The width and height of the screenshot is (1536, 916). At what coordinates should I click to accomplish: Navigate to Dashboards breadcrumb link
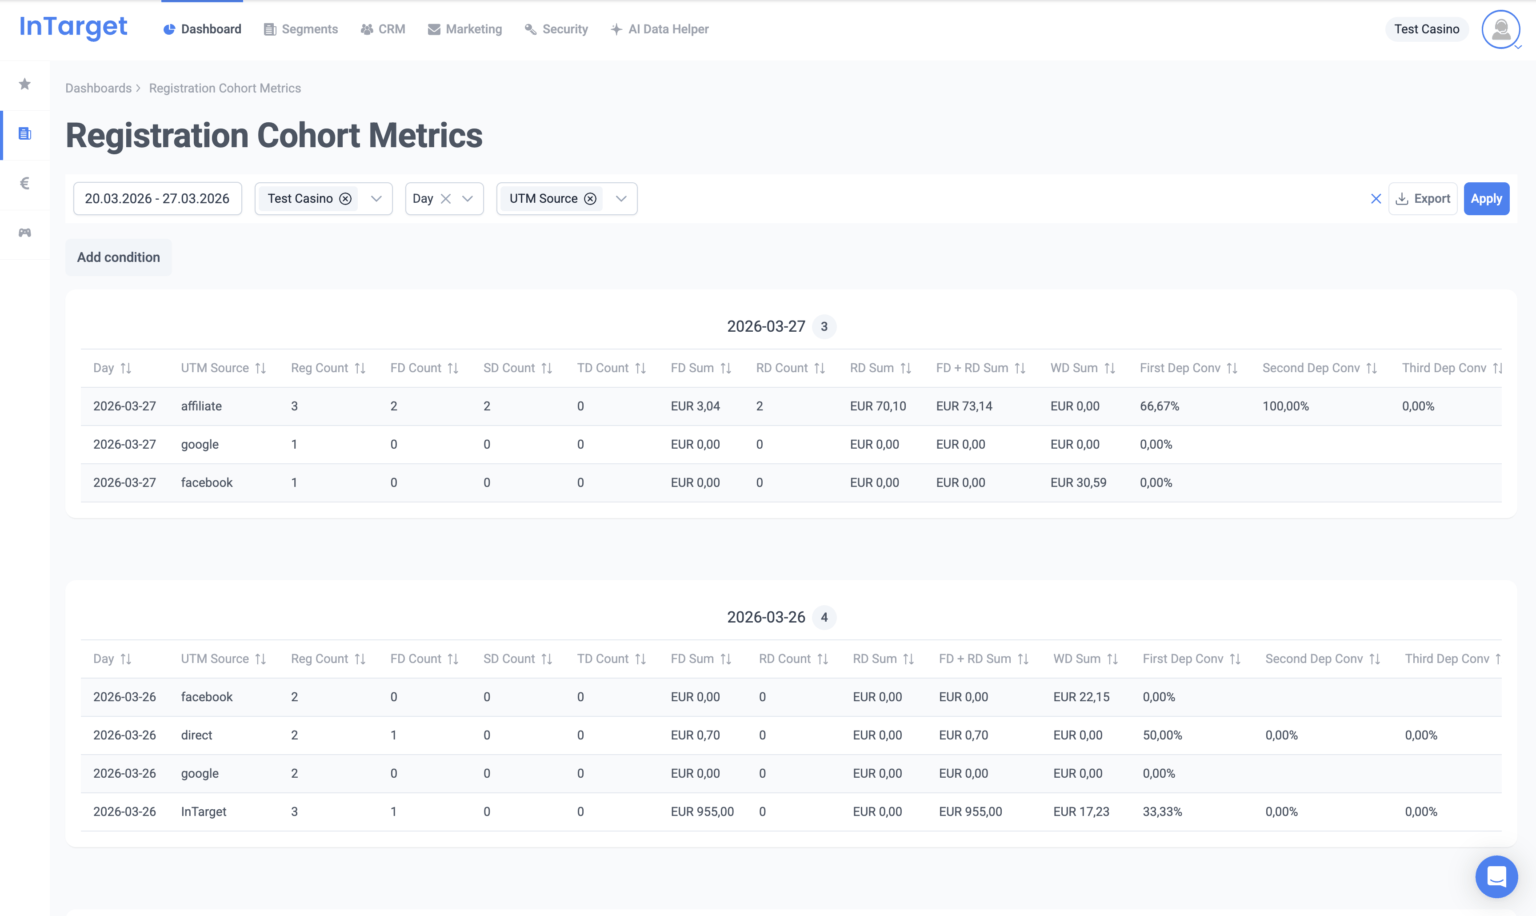tap(98, 88)
